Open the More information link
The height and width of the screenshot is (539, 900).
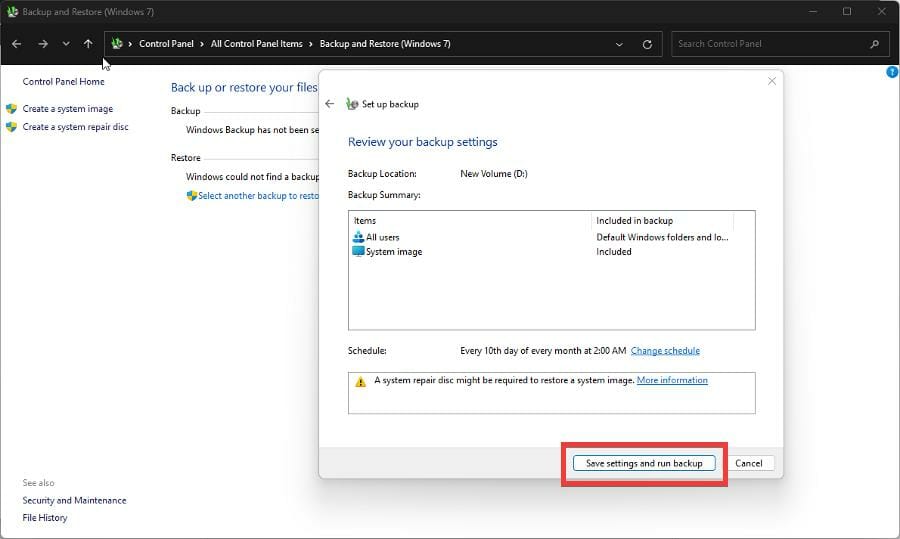pos(672,380)
